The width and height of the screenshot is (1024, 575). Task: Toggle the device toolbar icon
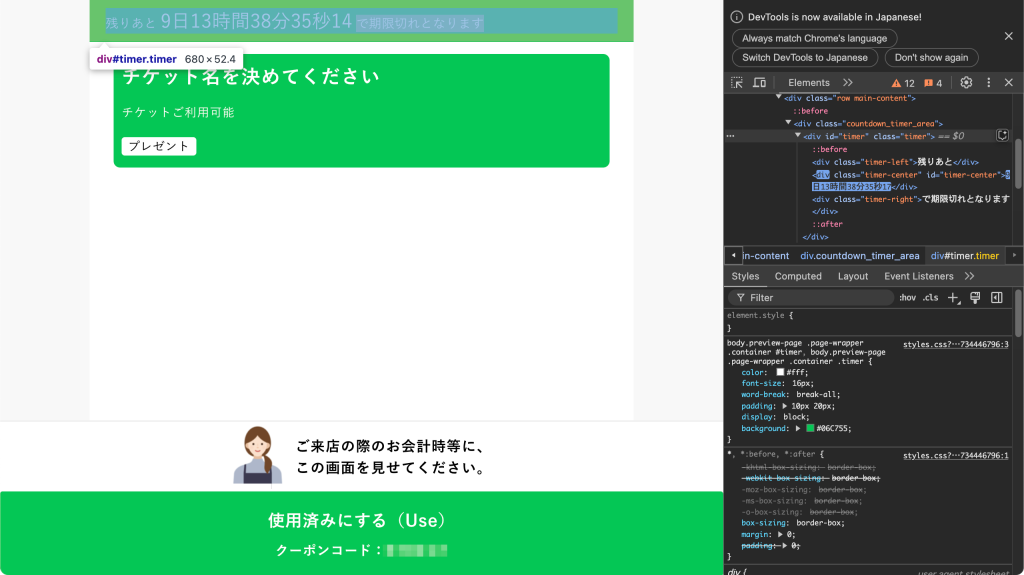pos(759,83)
